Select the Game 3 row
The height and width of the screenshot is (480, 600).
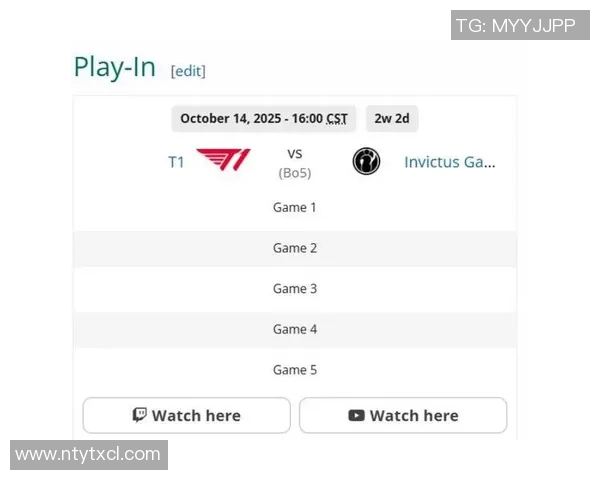(295, 289)
